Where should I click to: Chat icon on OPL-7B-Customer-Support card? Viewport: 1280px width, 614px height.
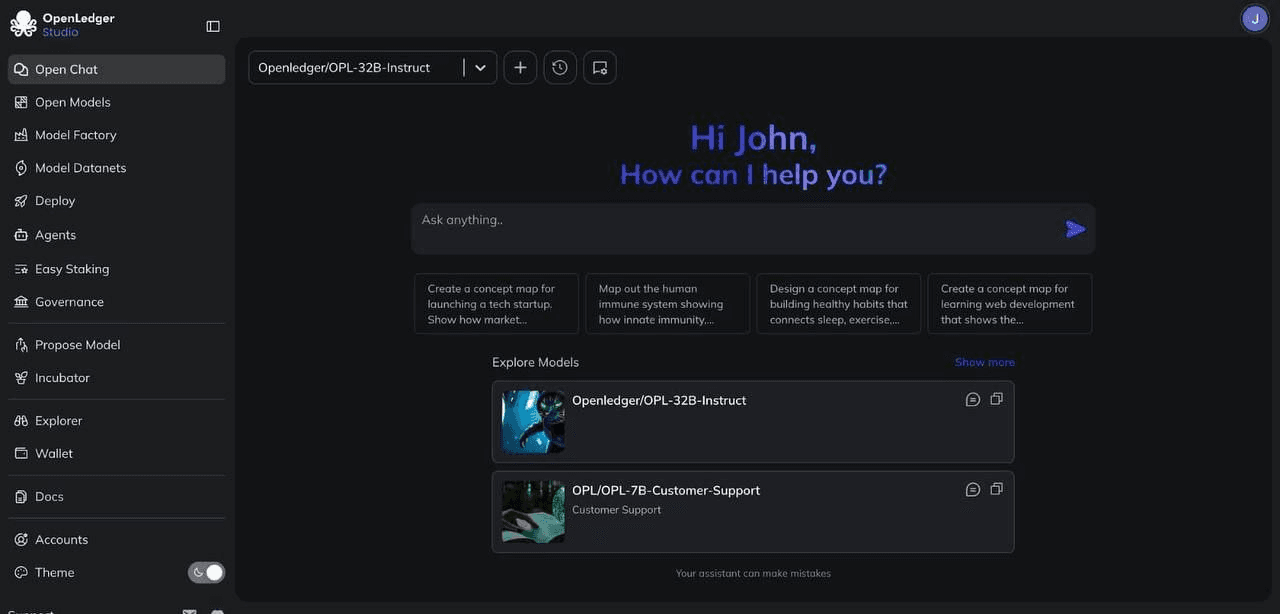[972, 490]
